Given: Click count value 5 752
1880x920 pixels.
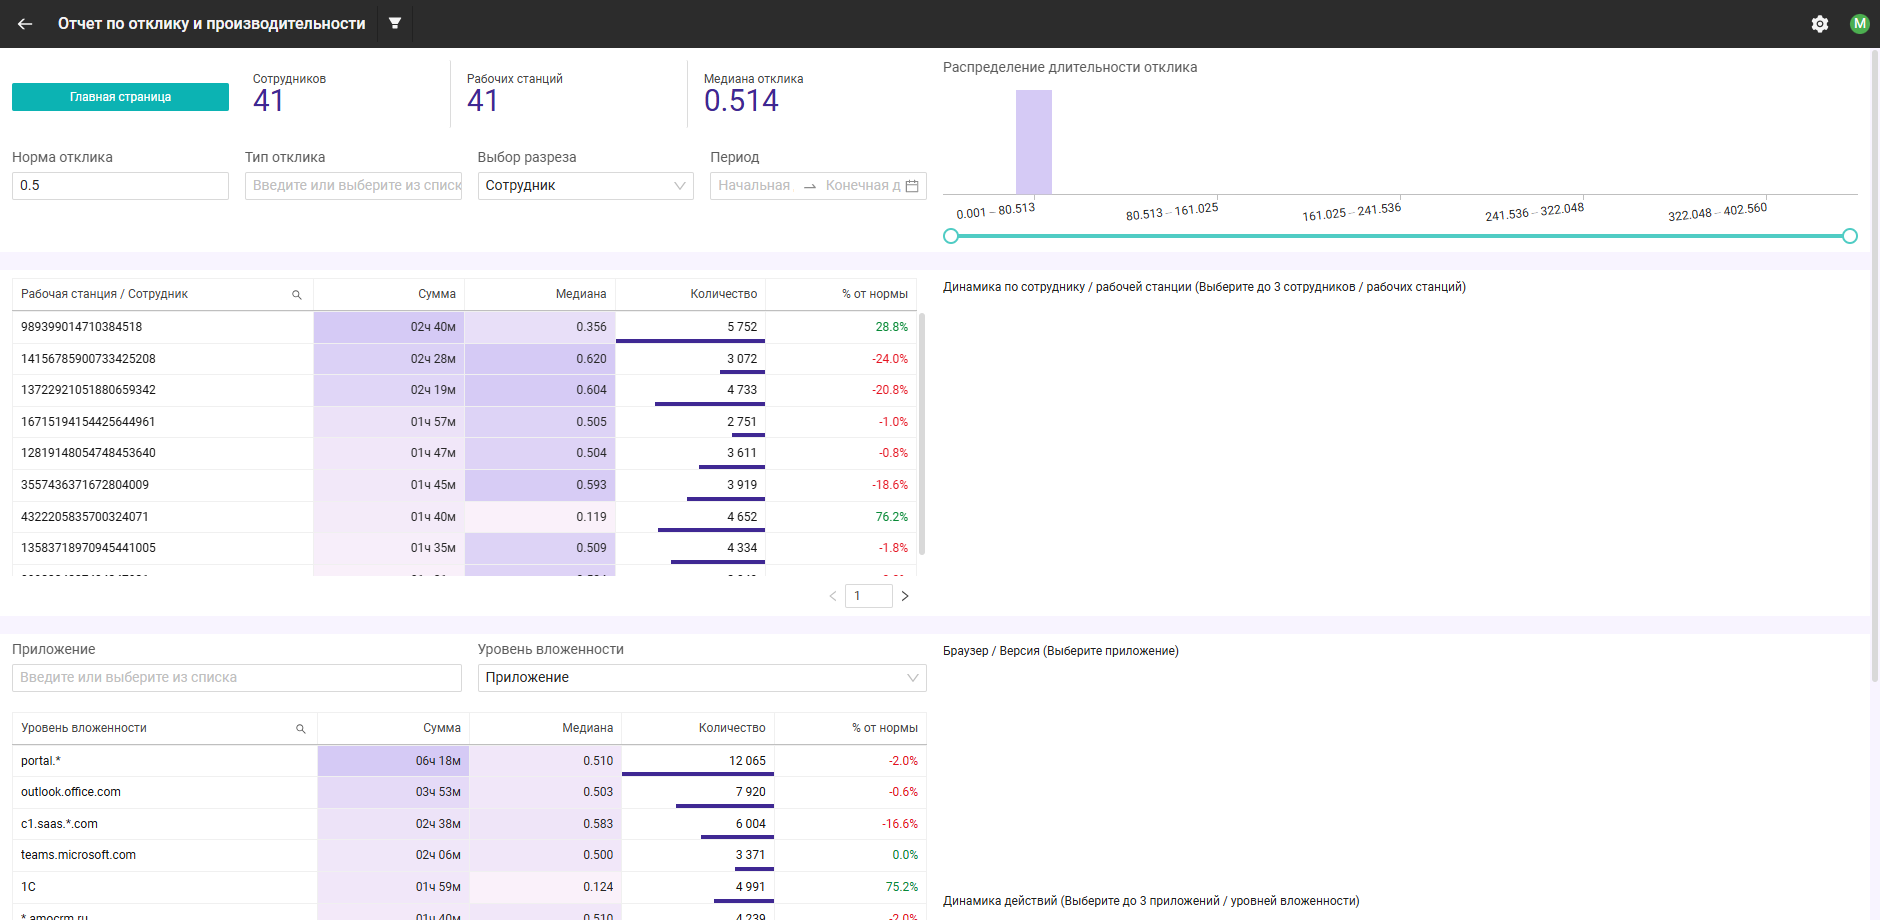Looking at the screenshot, I should [x=742, y=327].
